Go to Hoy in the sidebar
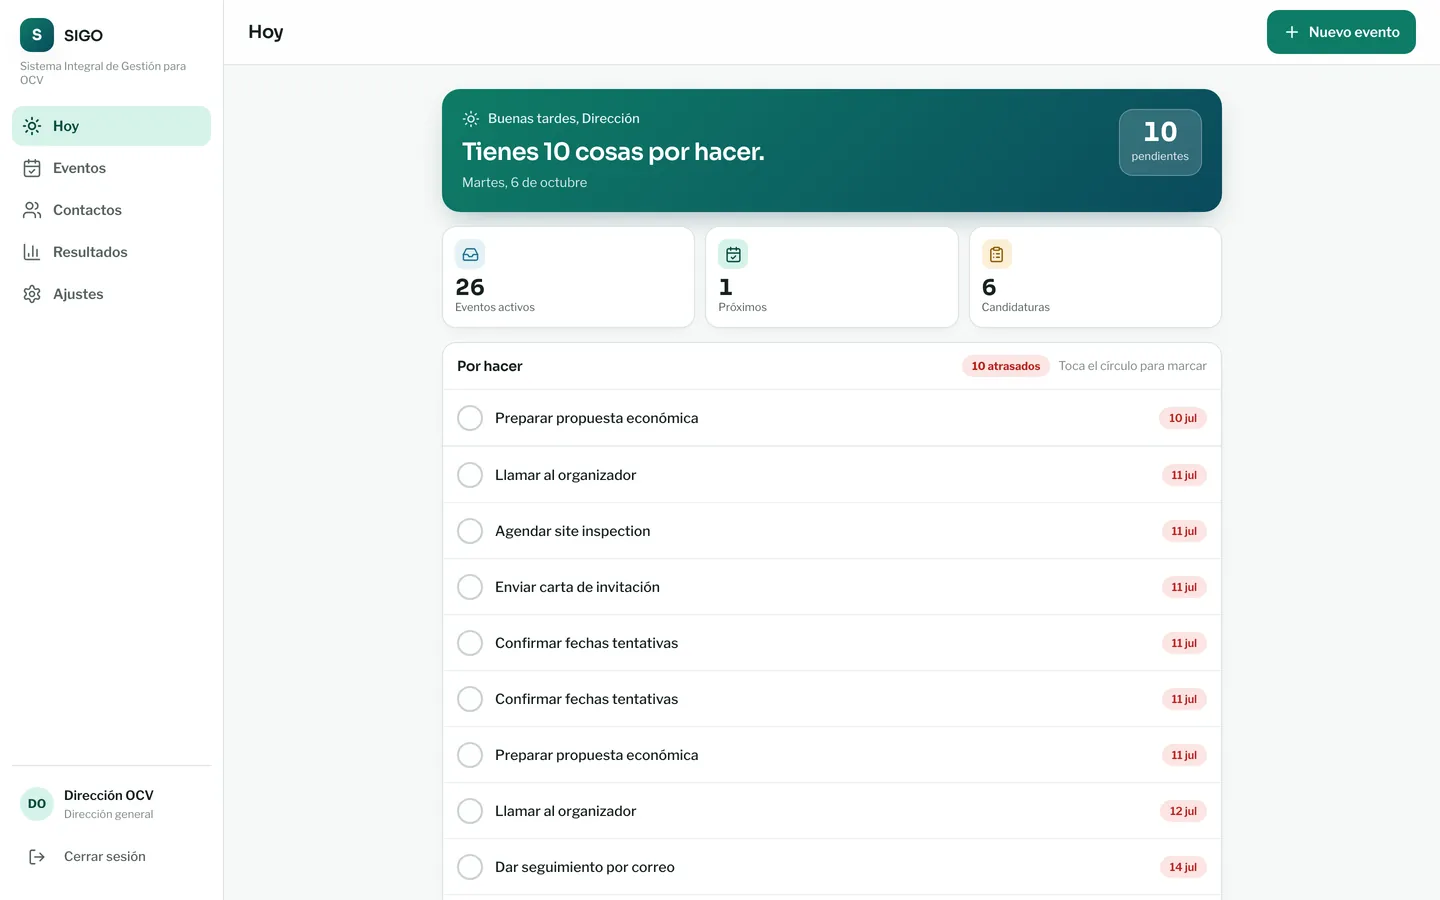This screenshot has width=1440, height=900. (x=111, y=126)
